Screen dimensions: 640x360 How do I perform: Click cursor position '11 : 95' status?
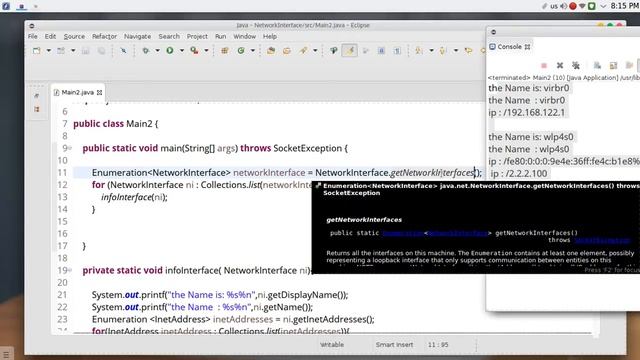[438, 345]
